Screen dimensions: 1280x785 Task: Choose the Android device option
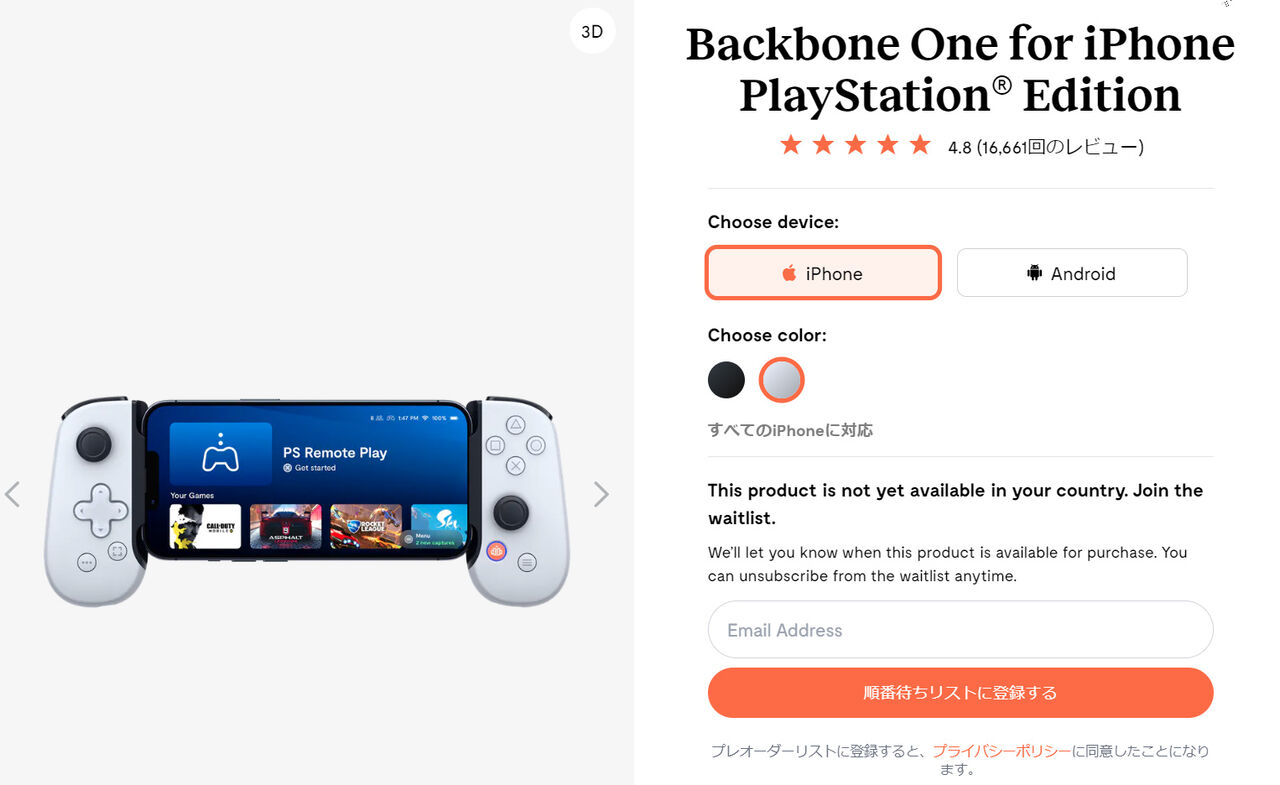coord(1071,273)
